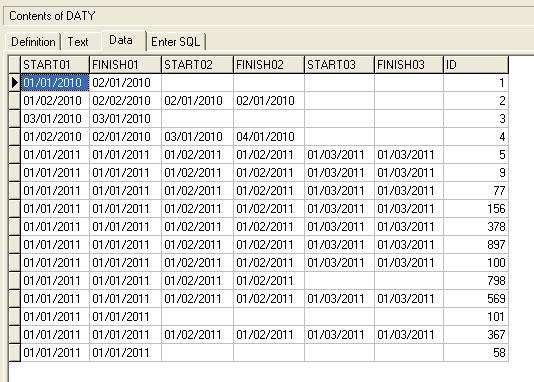Select START03 cell in row ID 5

click(340, 155)
